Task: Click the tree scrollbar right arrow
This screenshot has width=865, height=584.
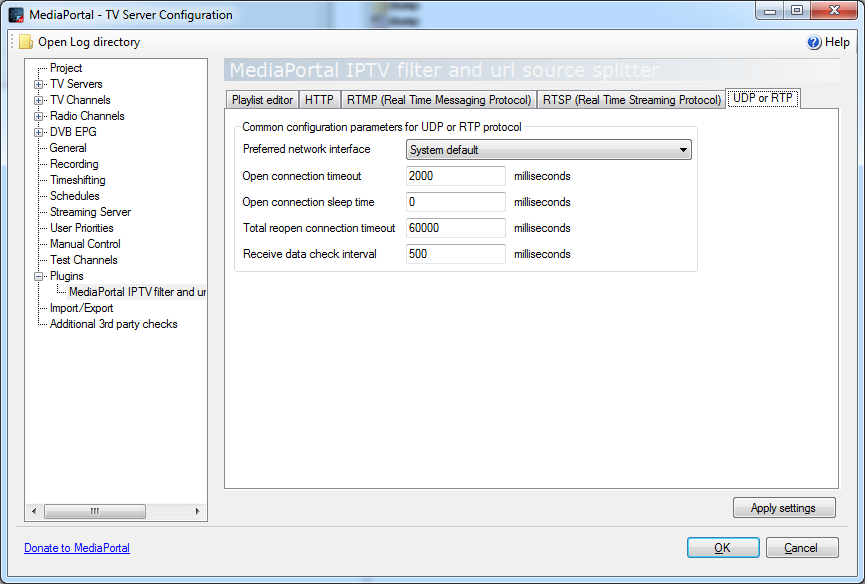Action: pyautogui.click(x=197, y=511)
